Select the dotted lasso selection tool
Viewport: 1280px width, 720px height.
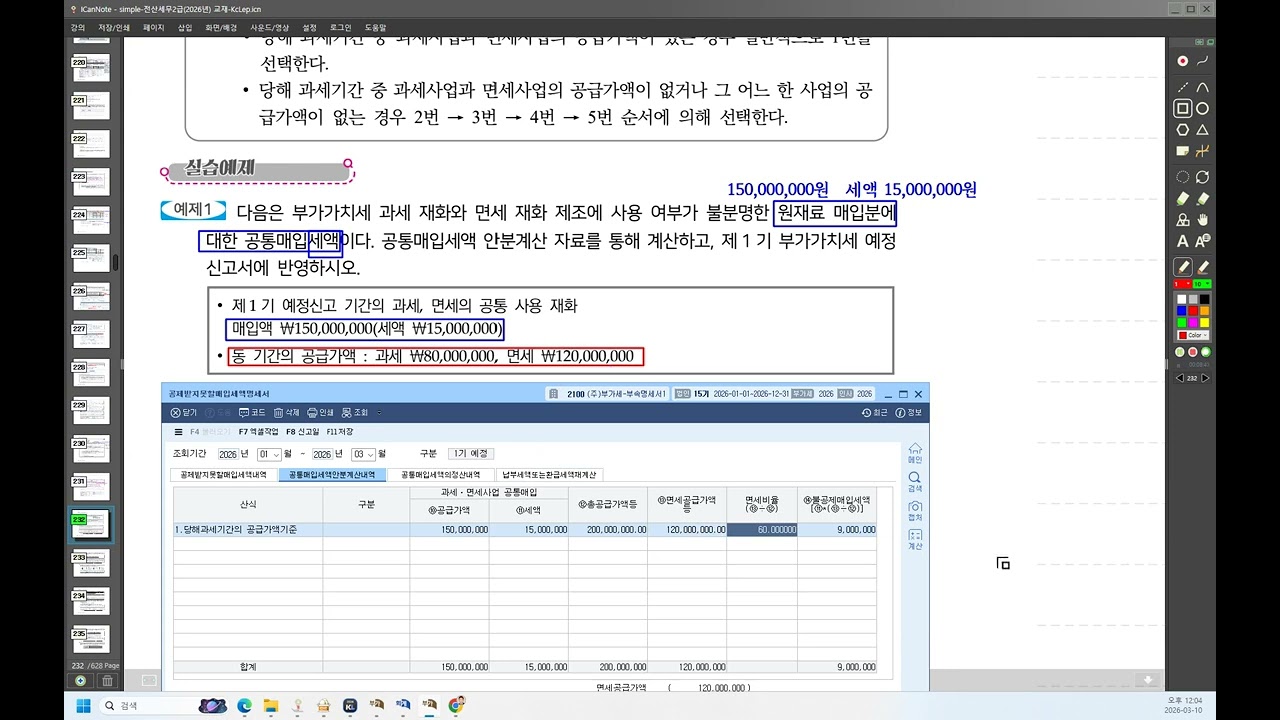pos(1182,177)
